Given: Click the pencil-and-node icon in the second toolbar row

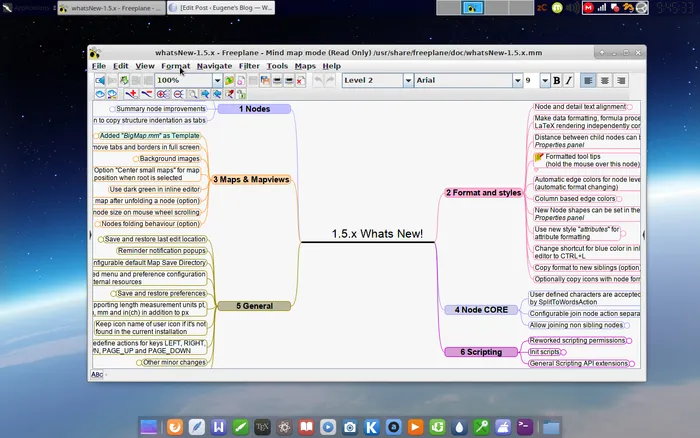Looking at the screenshot, I should 229,94.
